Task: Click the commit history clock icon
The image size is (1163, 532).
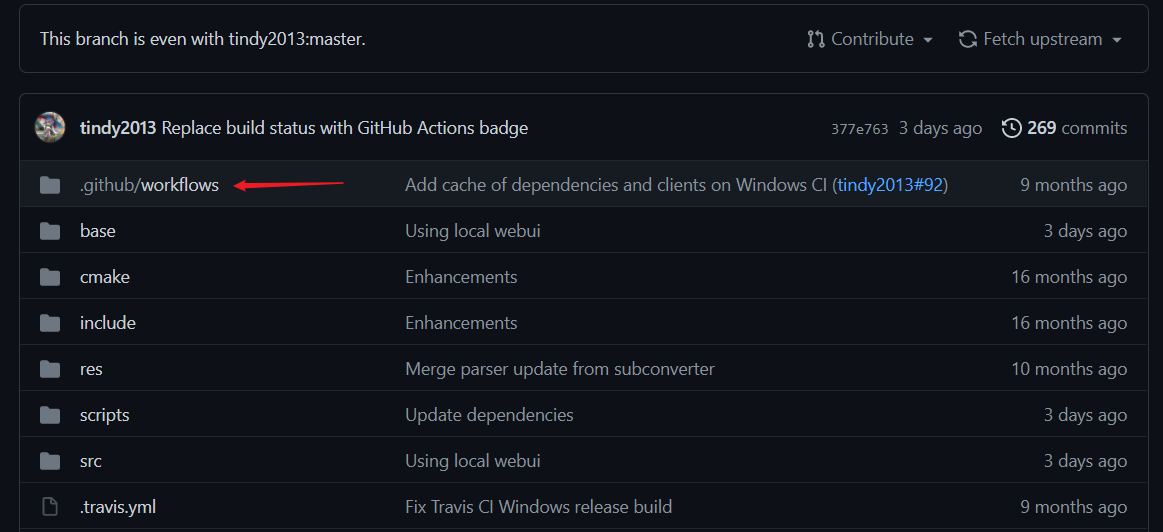Action: [1012, 128]
